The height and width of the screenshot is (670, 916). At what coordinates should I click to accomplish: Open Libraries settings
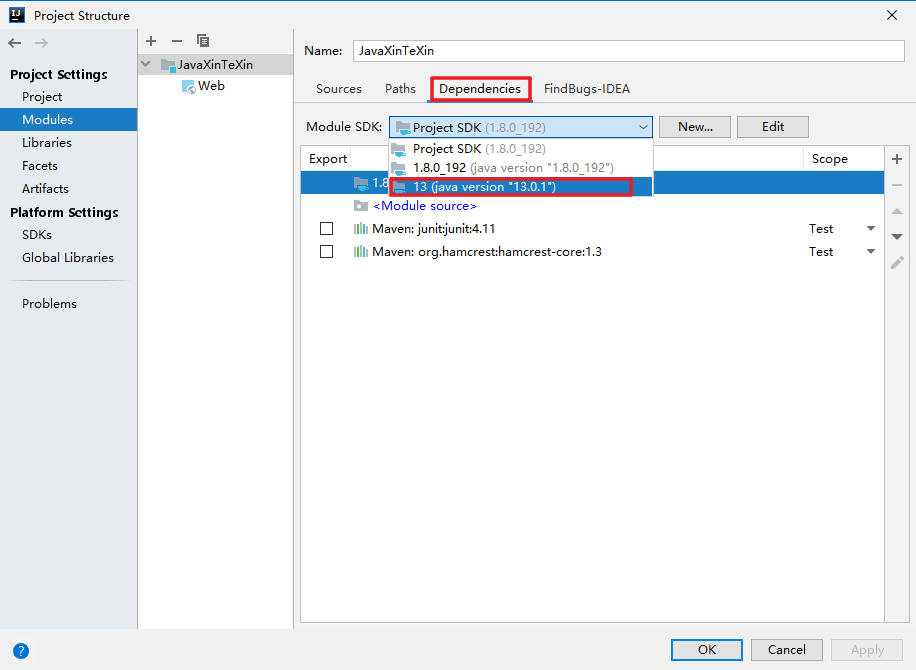pos(47,143)
